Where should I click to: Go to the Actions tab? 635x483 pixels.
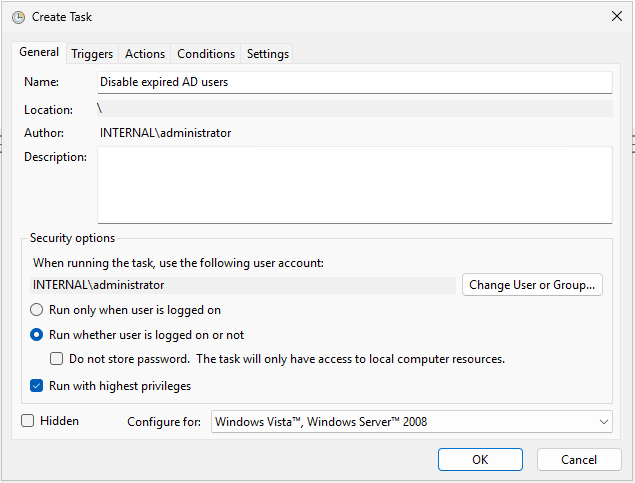pos(145,54)
